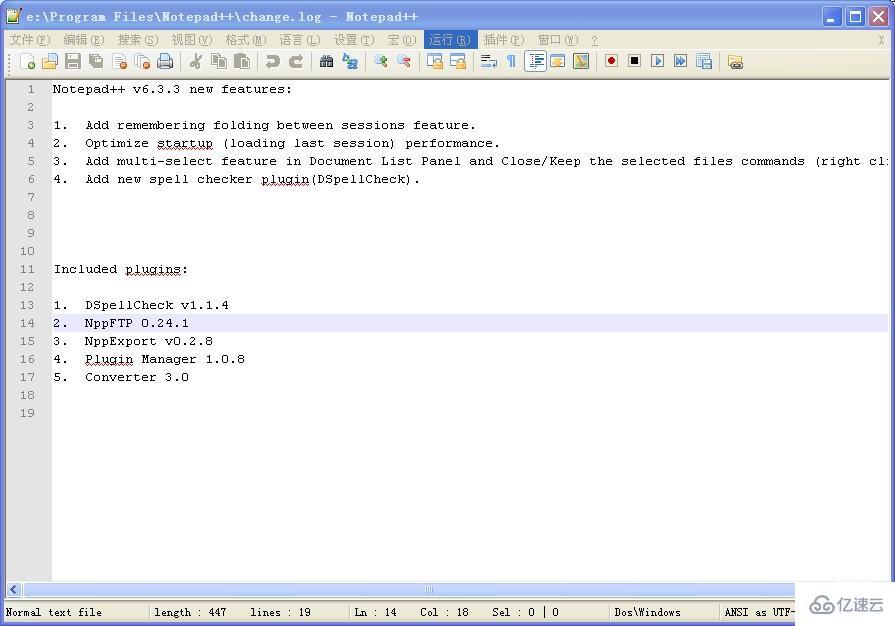
Task: Toggle synchronized vertical scrolling
Action: (x=435, y=62)
